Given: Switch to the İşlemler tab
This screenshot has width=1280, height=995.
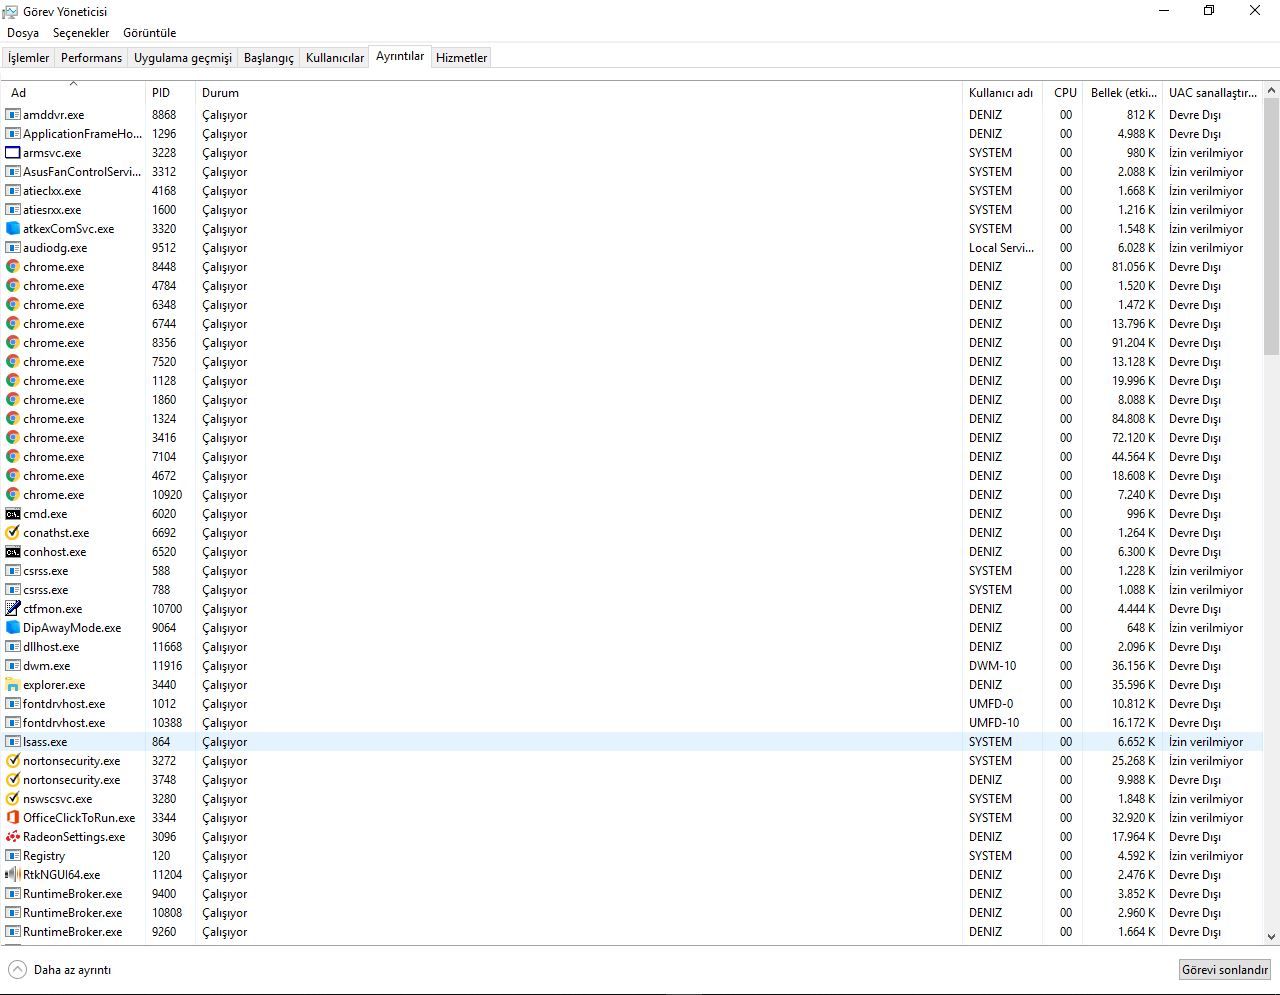Looking at the screenshot, I should coord(28,58).
